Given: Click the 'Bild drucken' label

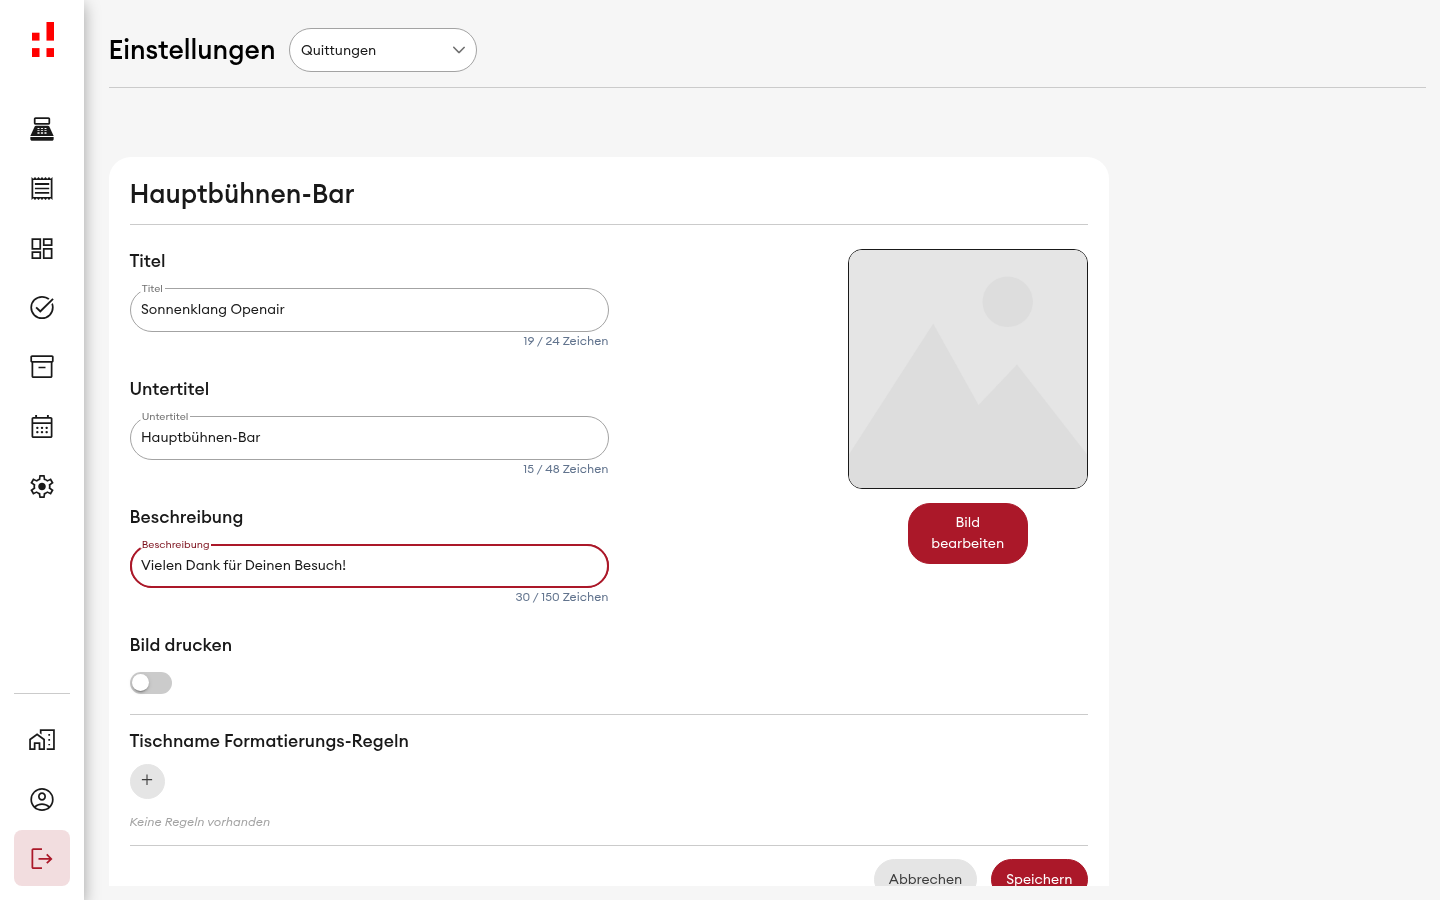Looking at the screenshot, I should pyautogui.click(x=181, y=645).
